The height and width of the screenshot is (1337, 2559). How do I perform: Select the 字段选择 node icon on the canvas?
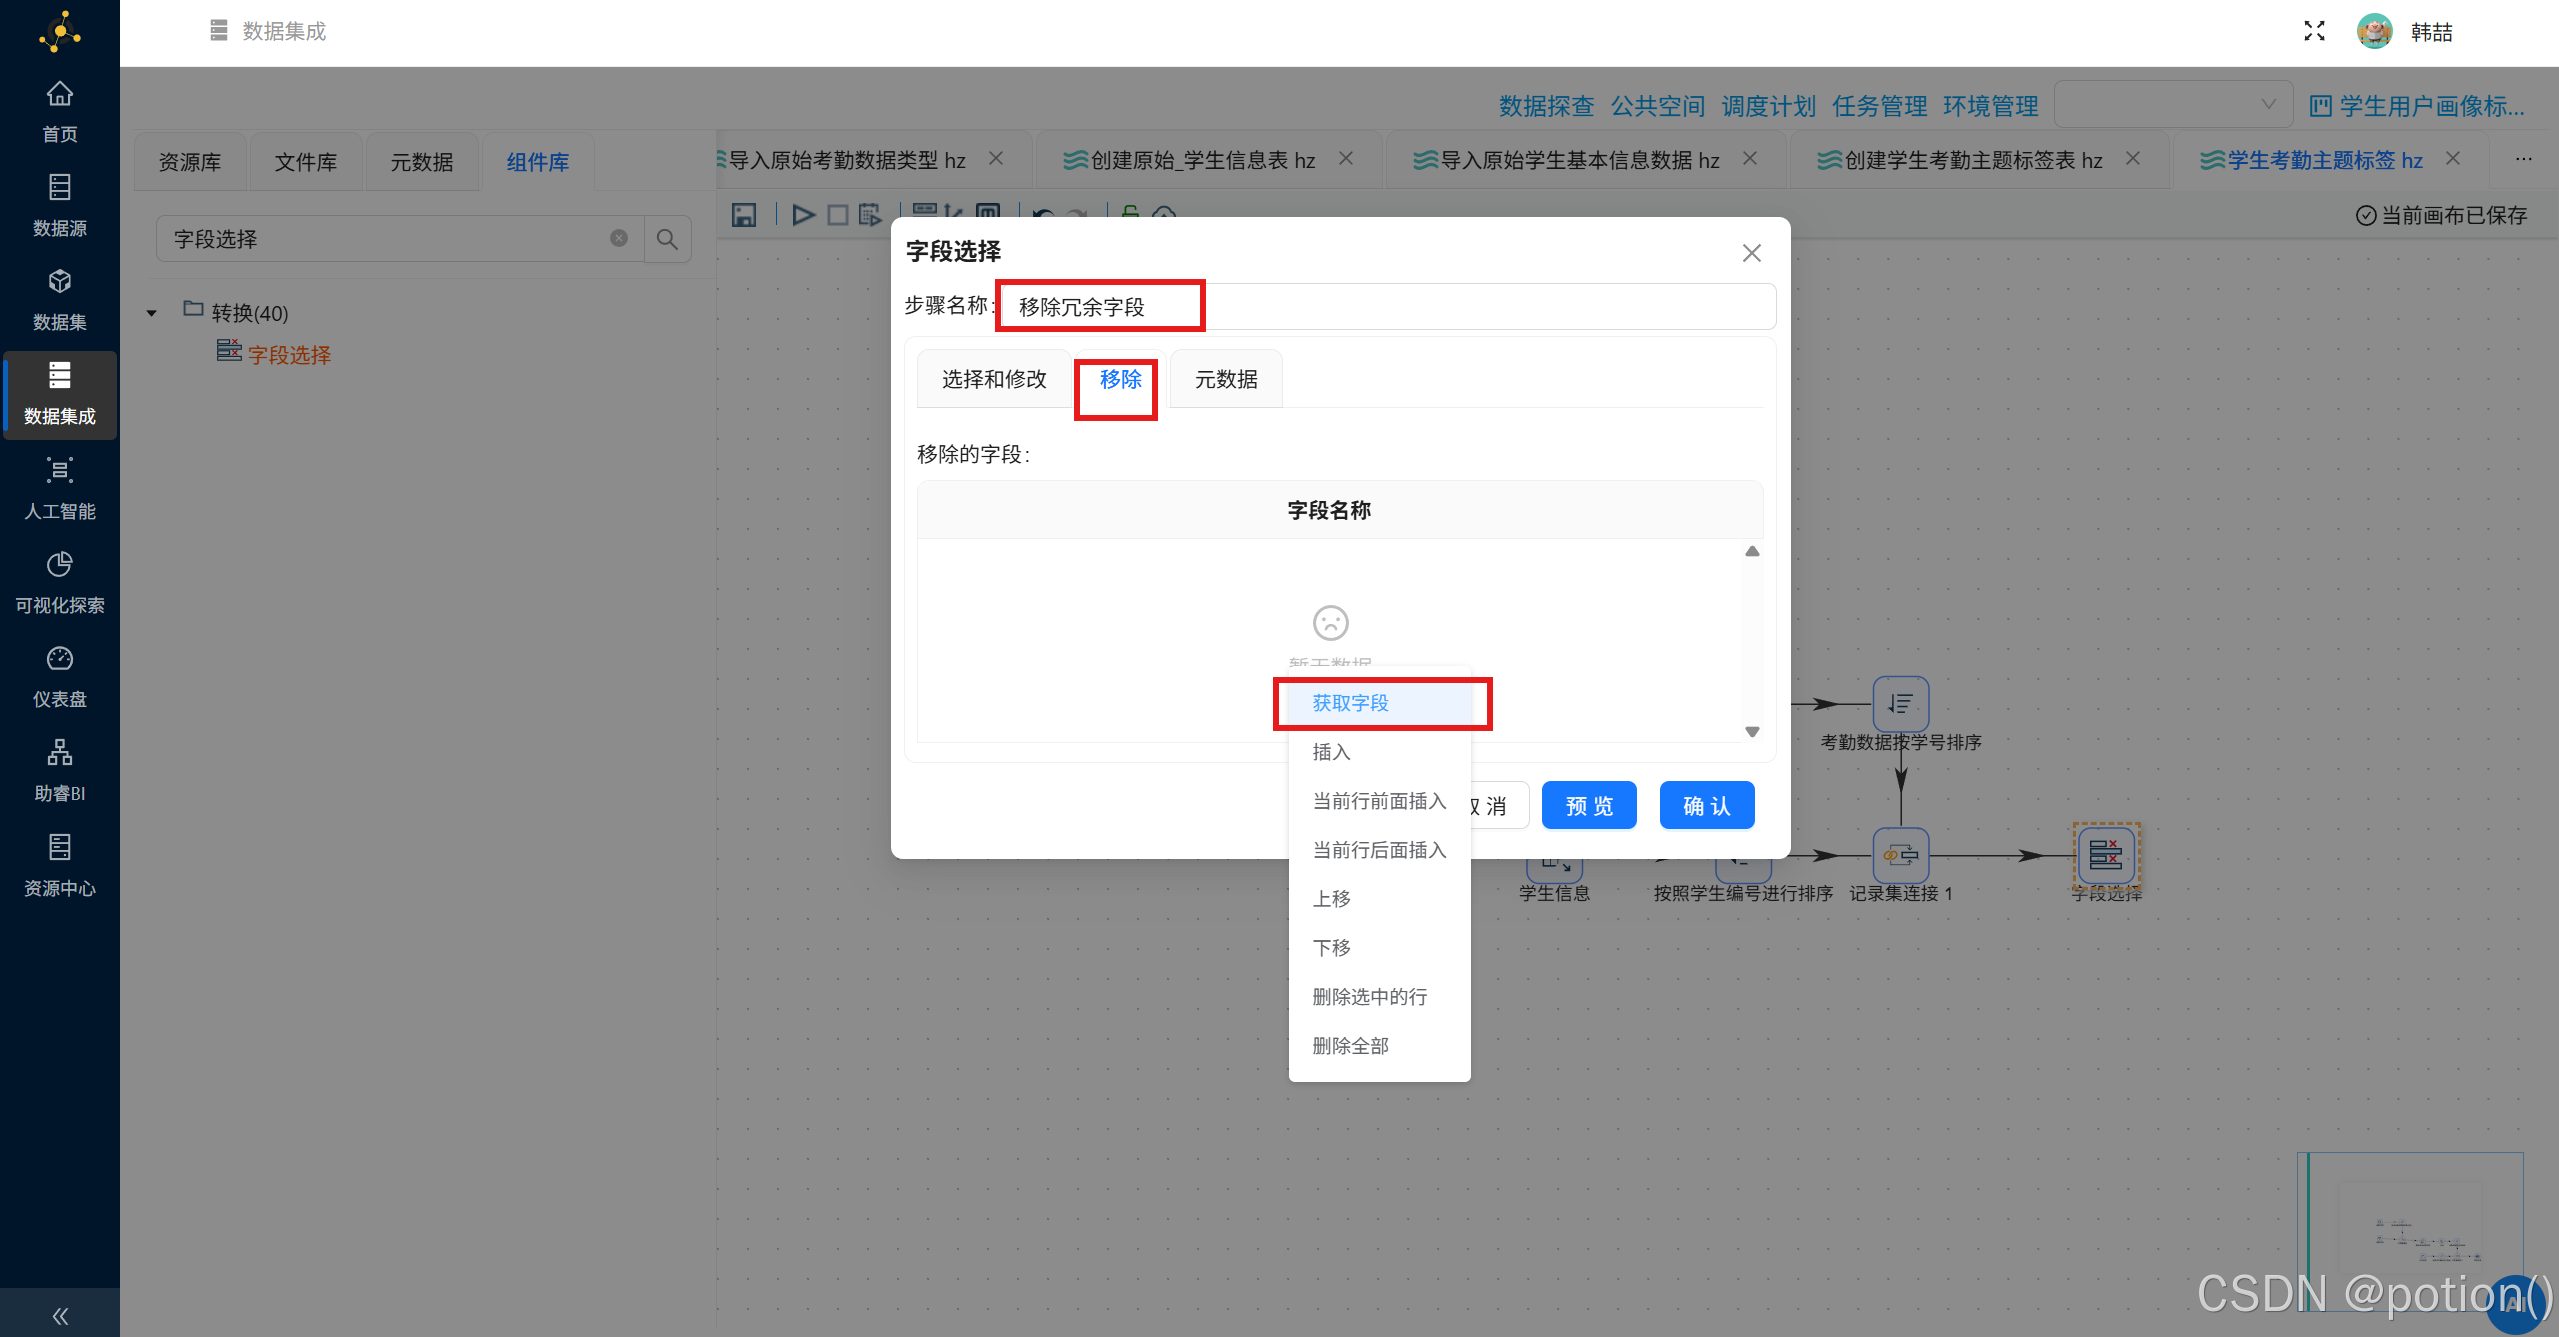tap(2106, 855)
